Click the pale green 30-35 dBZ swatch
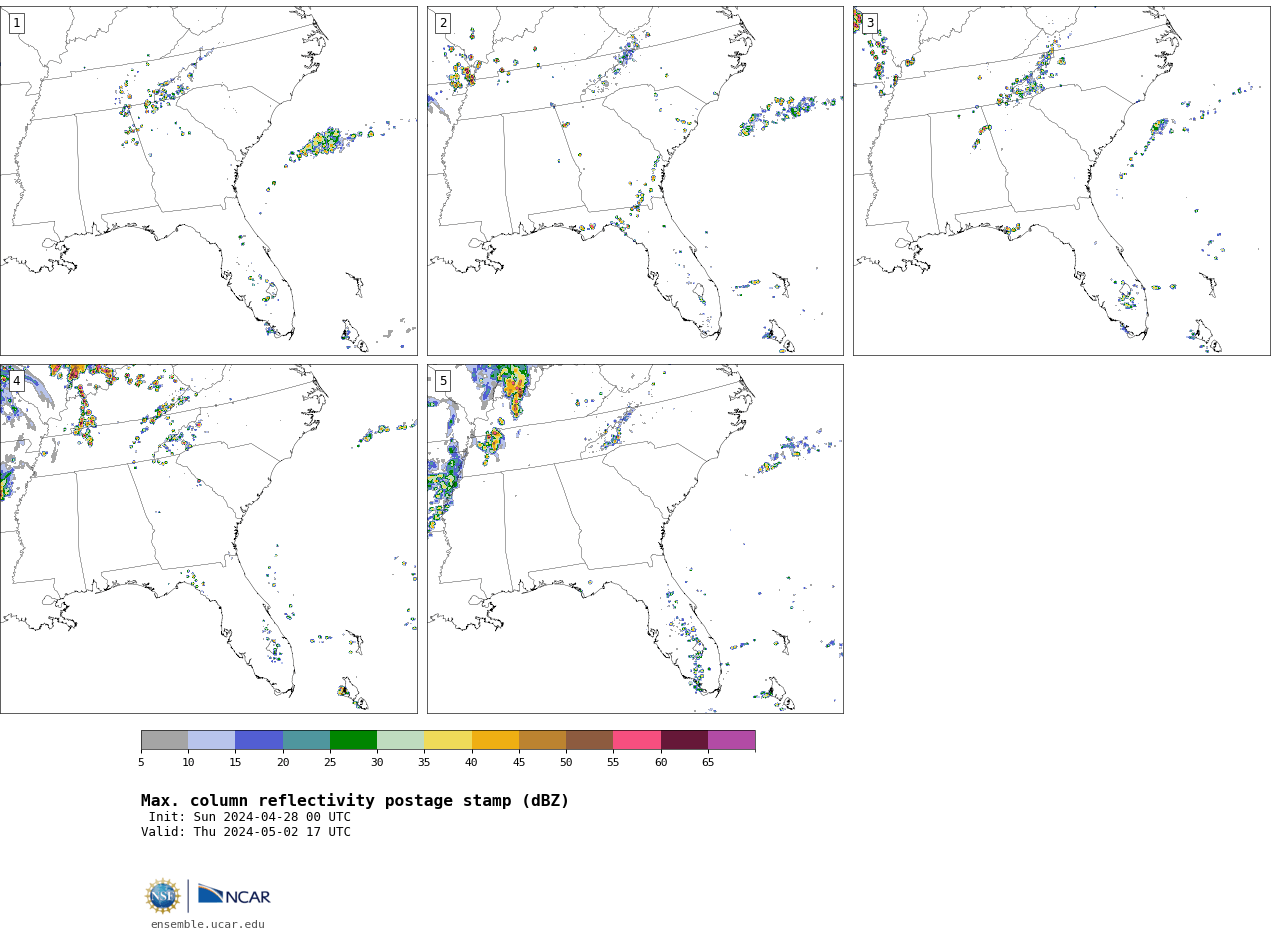This screenshot has height=936, width=1280. coord(400,740)
